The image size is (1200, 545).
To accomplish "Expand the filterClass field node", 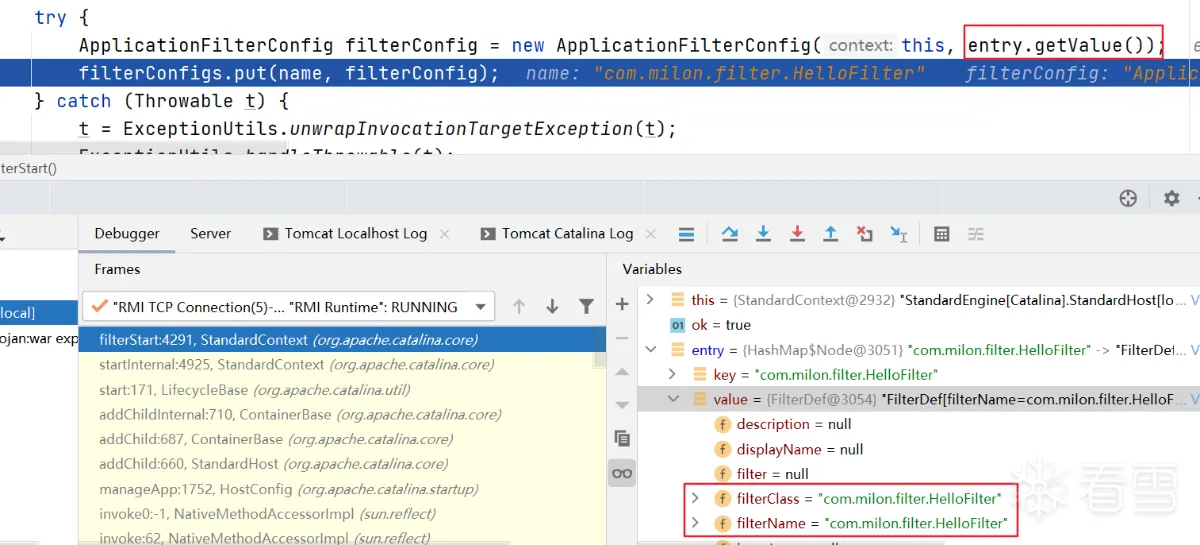I will coord(695,498).
